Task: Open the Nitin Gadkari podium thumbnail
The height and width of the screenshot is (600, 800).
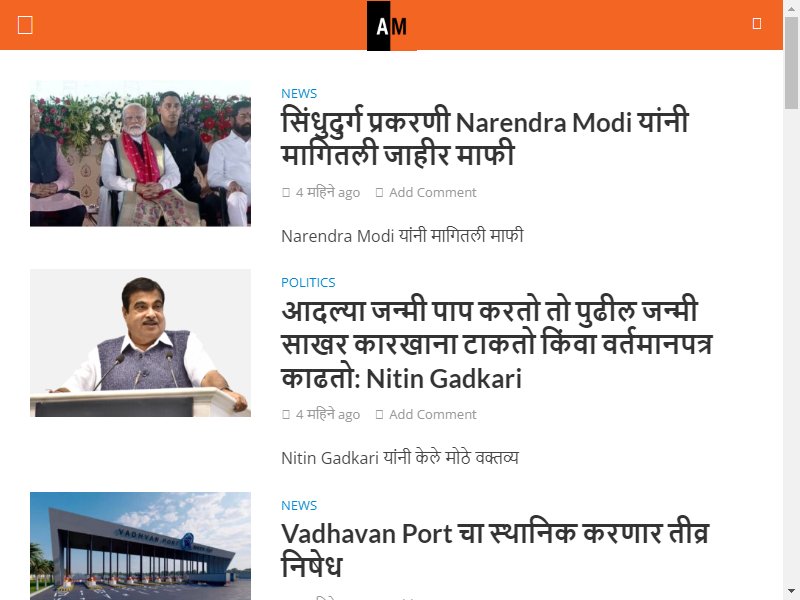Action: click(x=140, y=343)
